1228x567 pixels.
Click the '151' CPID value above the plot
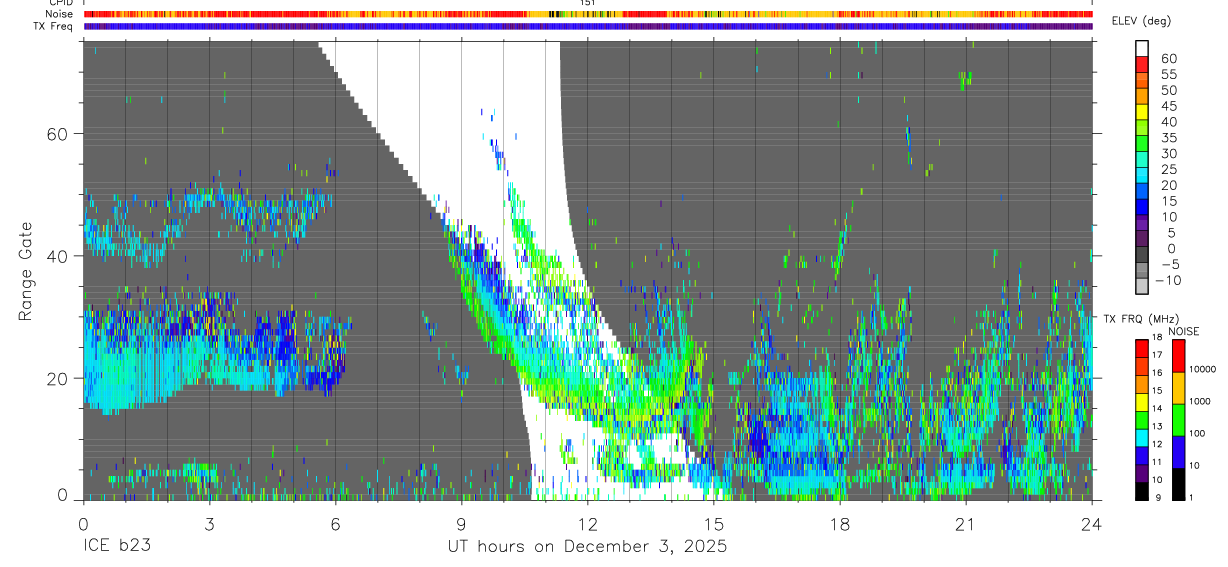click(x=588, y=3)
